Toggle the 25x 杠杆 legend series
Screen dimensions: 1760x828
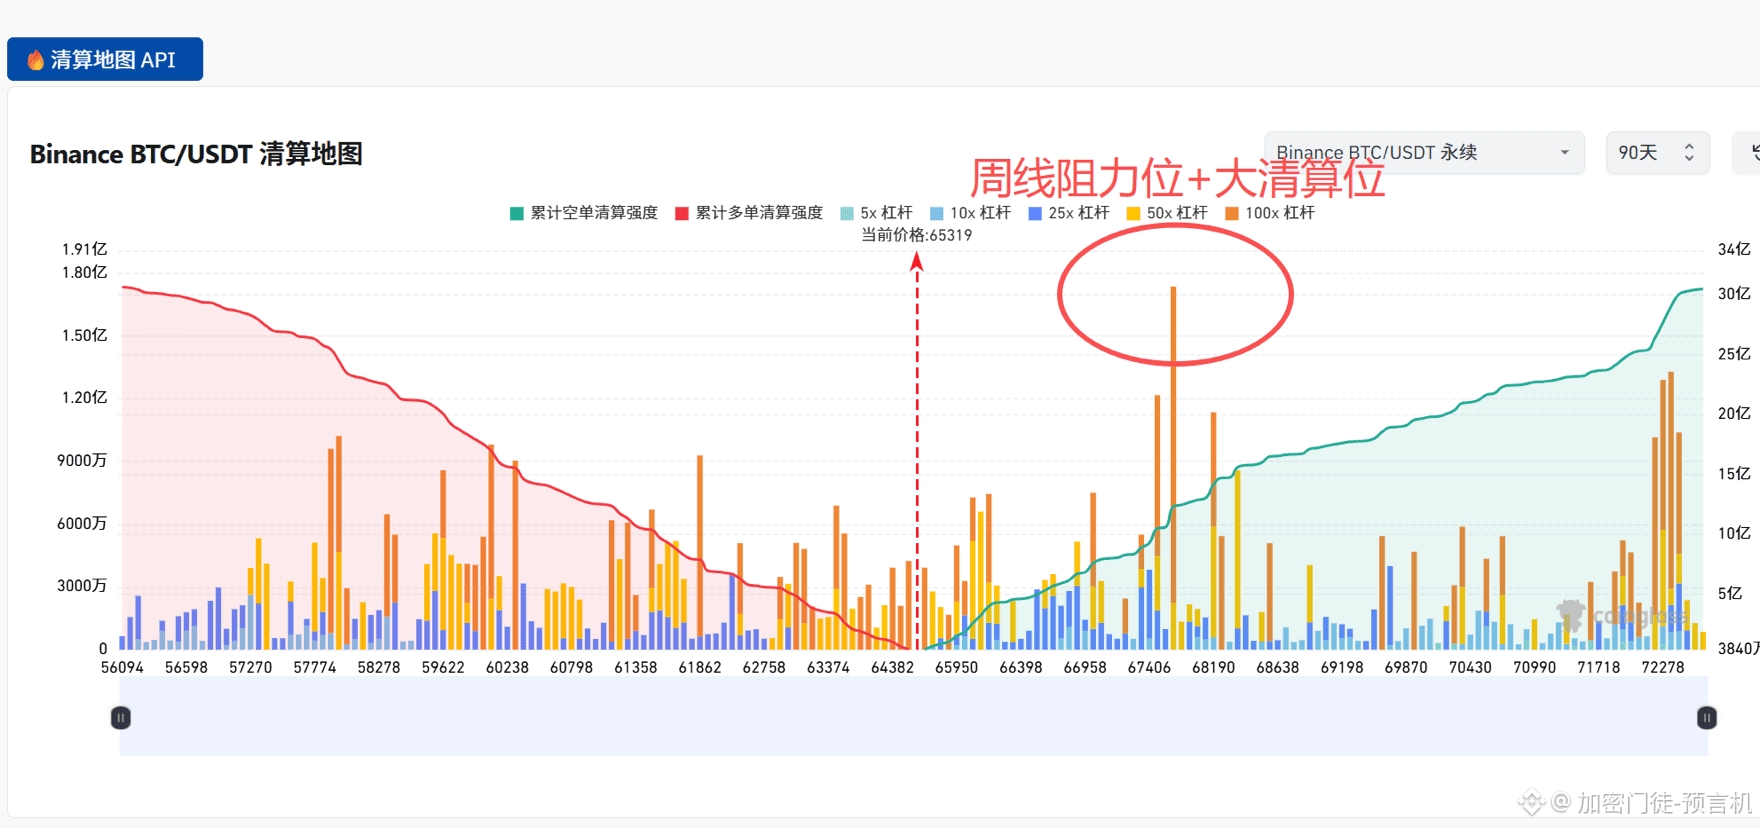pyautogui.click(x=1069, y=213)
